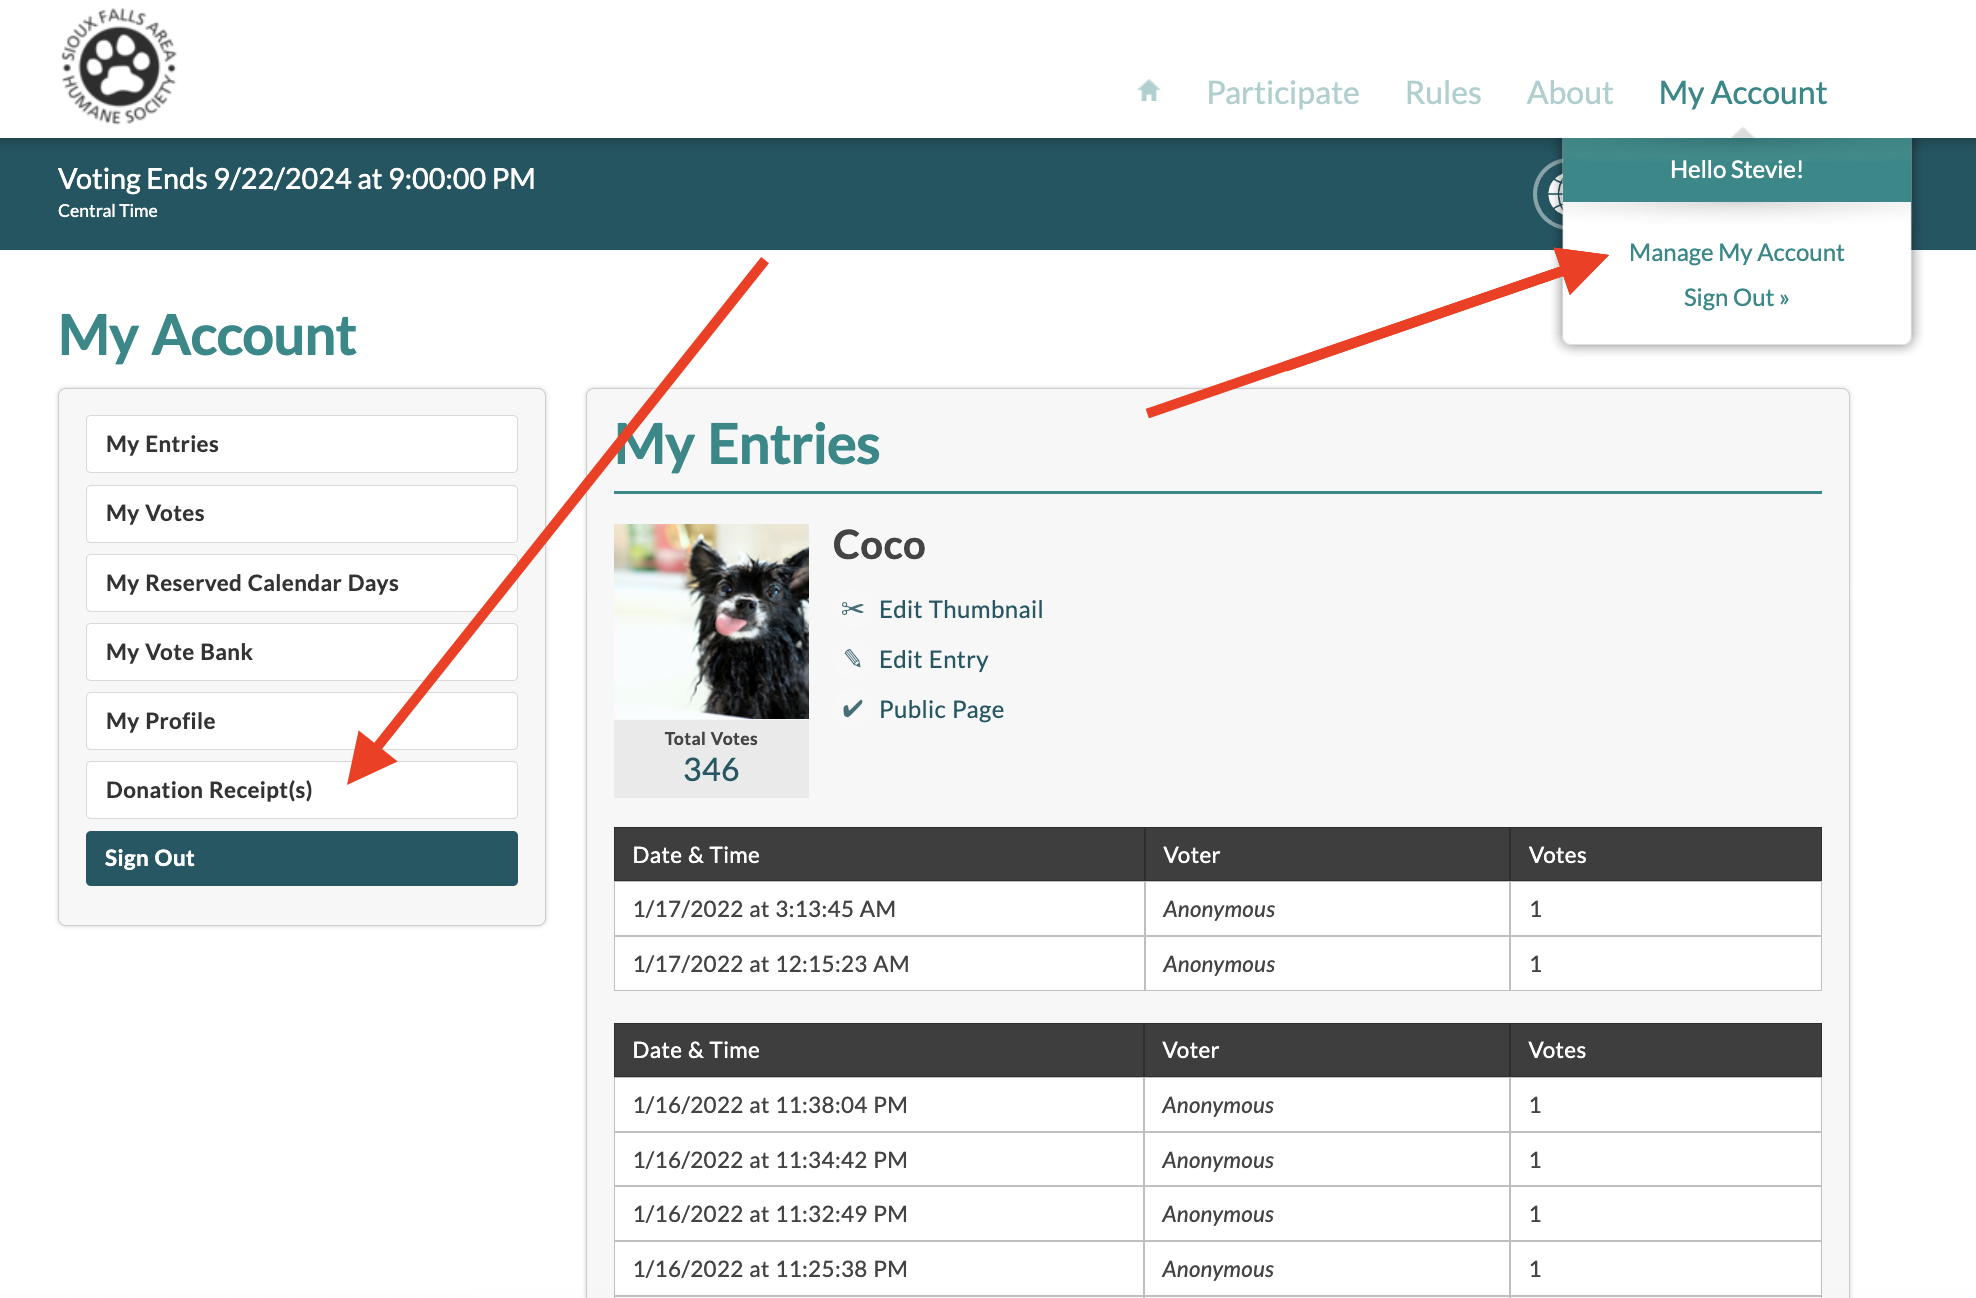Image resolution: width=1976 pixels, height=1298 pixels.
Task: Click the scissors icon beside Edit Thumbnail
Action: [852, 609]
